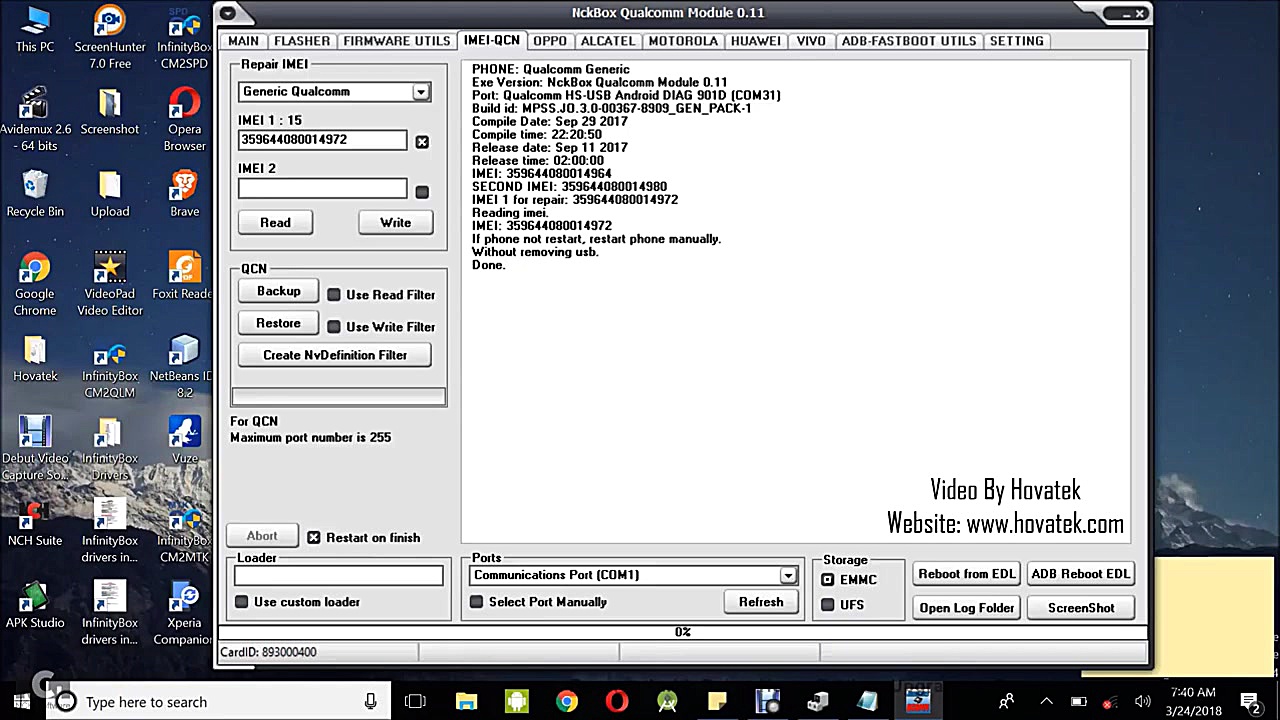
Task: Open the Windows Start menu
Action: [22, 702]
